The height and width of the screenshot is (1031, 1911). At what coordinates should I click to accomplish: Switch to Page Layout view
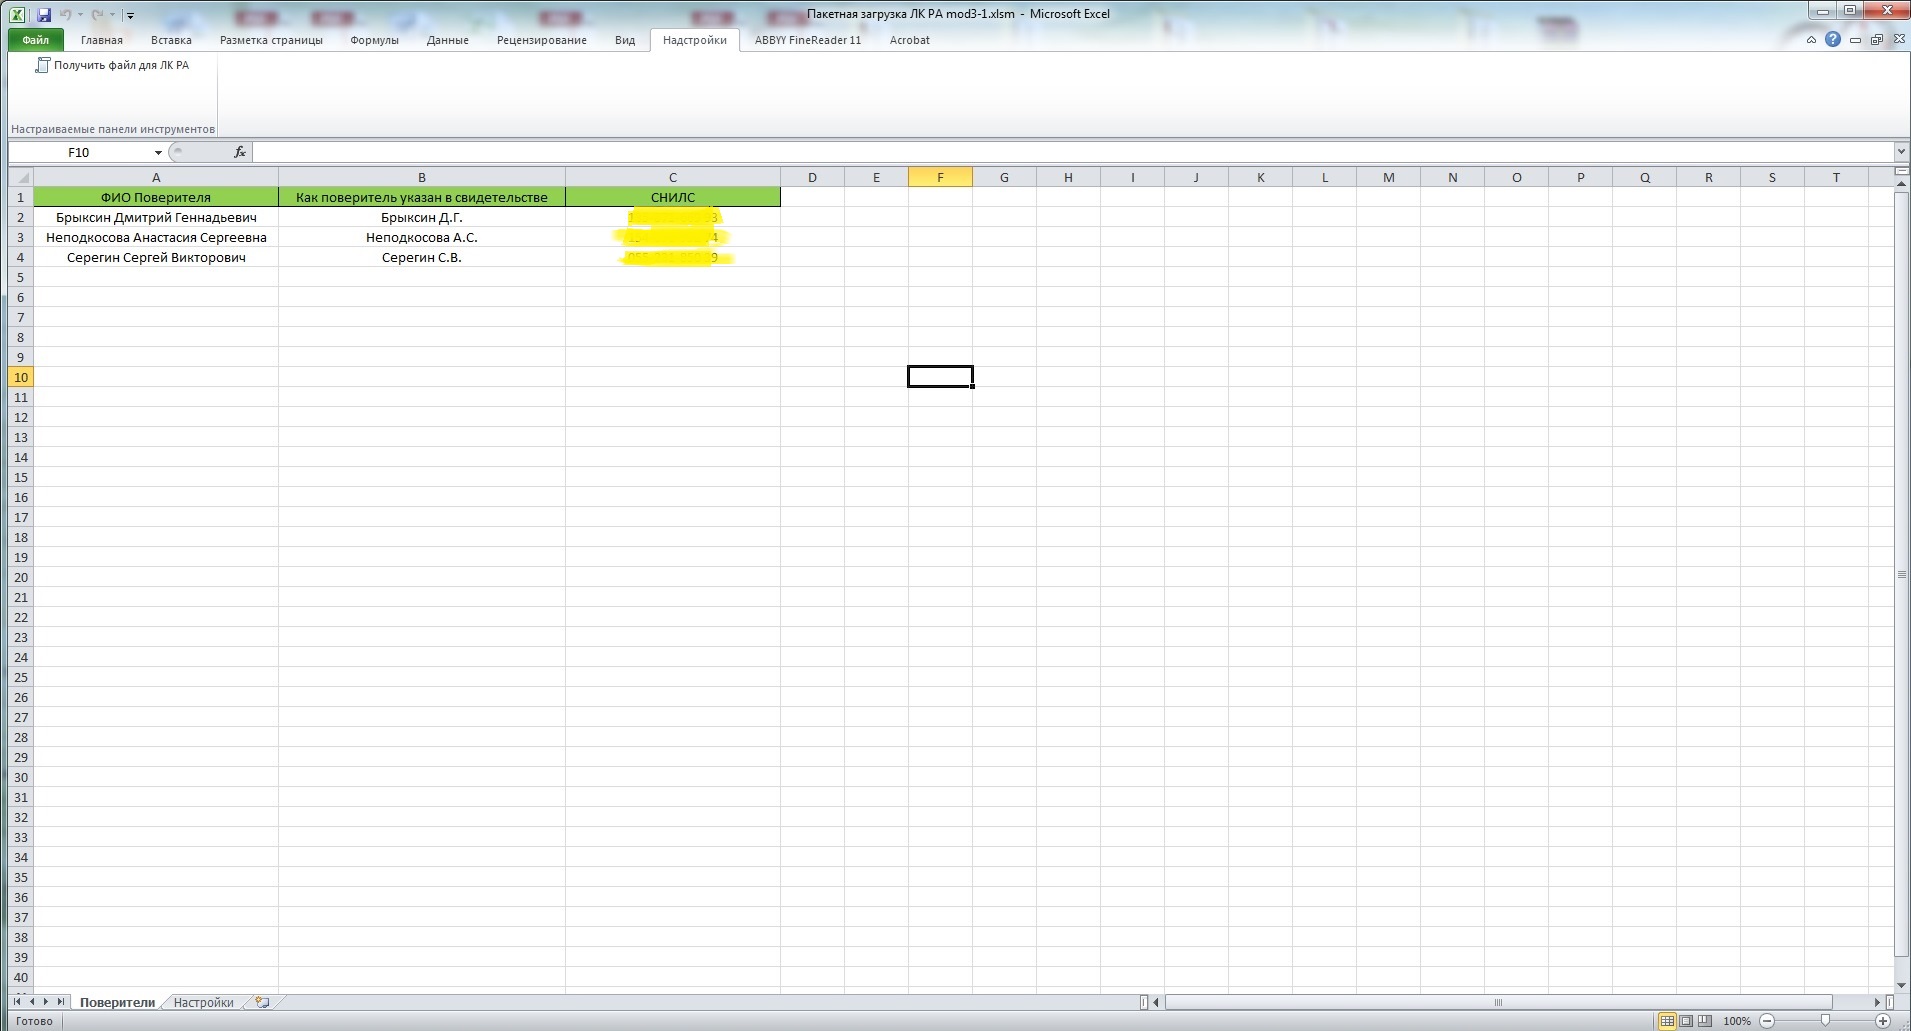click(x=1686, y=1021)
